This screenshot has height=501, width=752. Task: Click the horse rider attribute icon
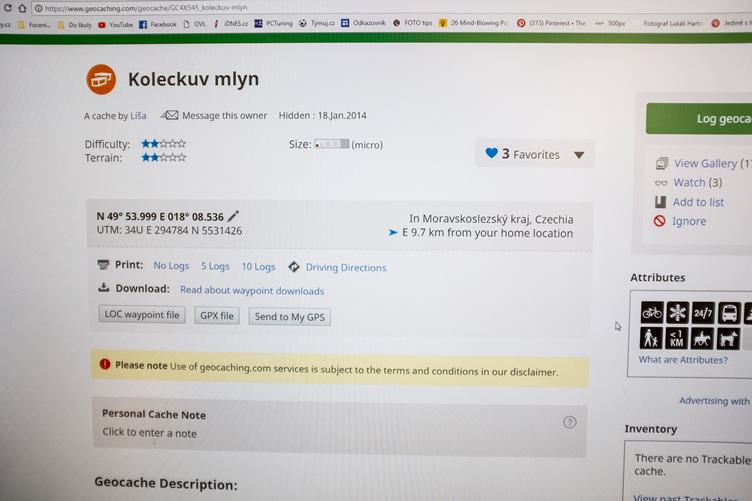[x=702, y=338]
